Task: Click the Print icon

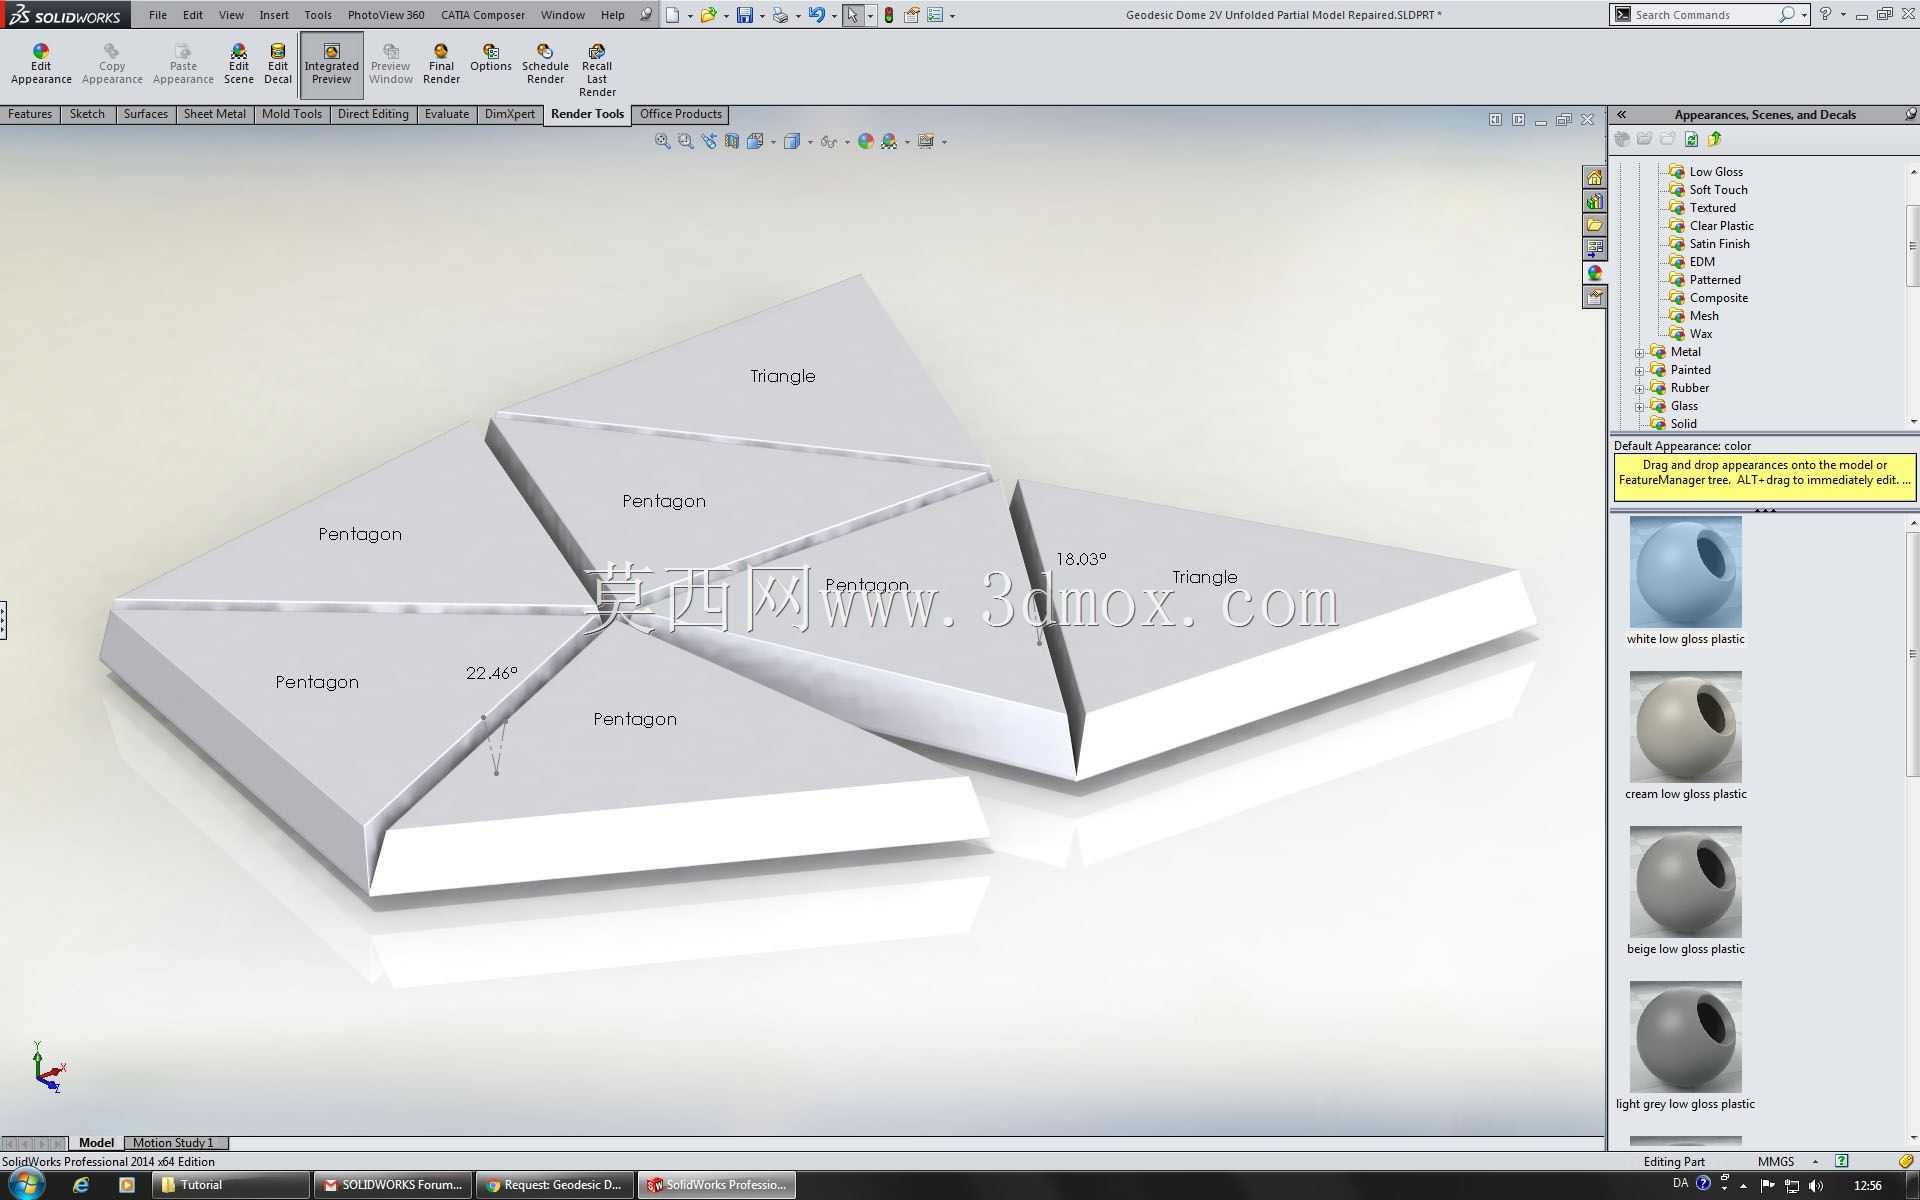Action: (x=780, y=15)
